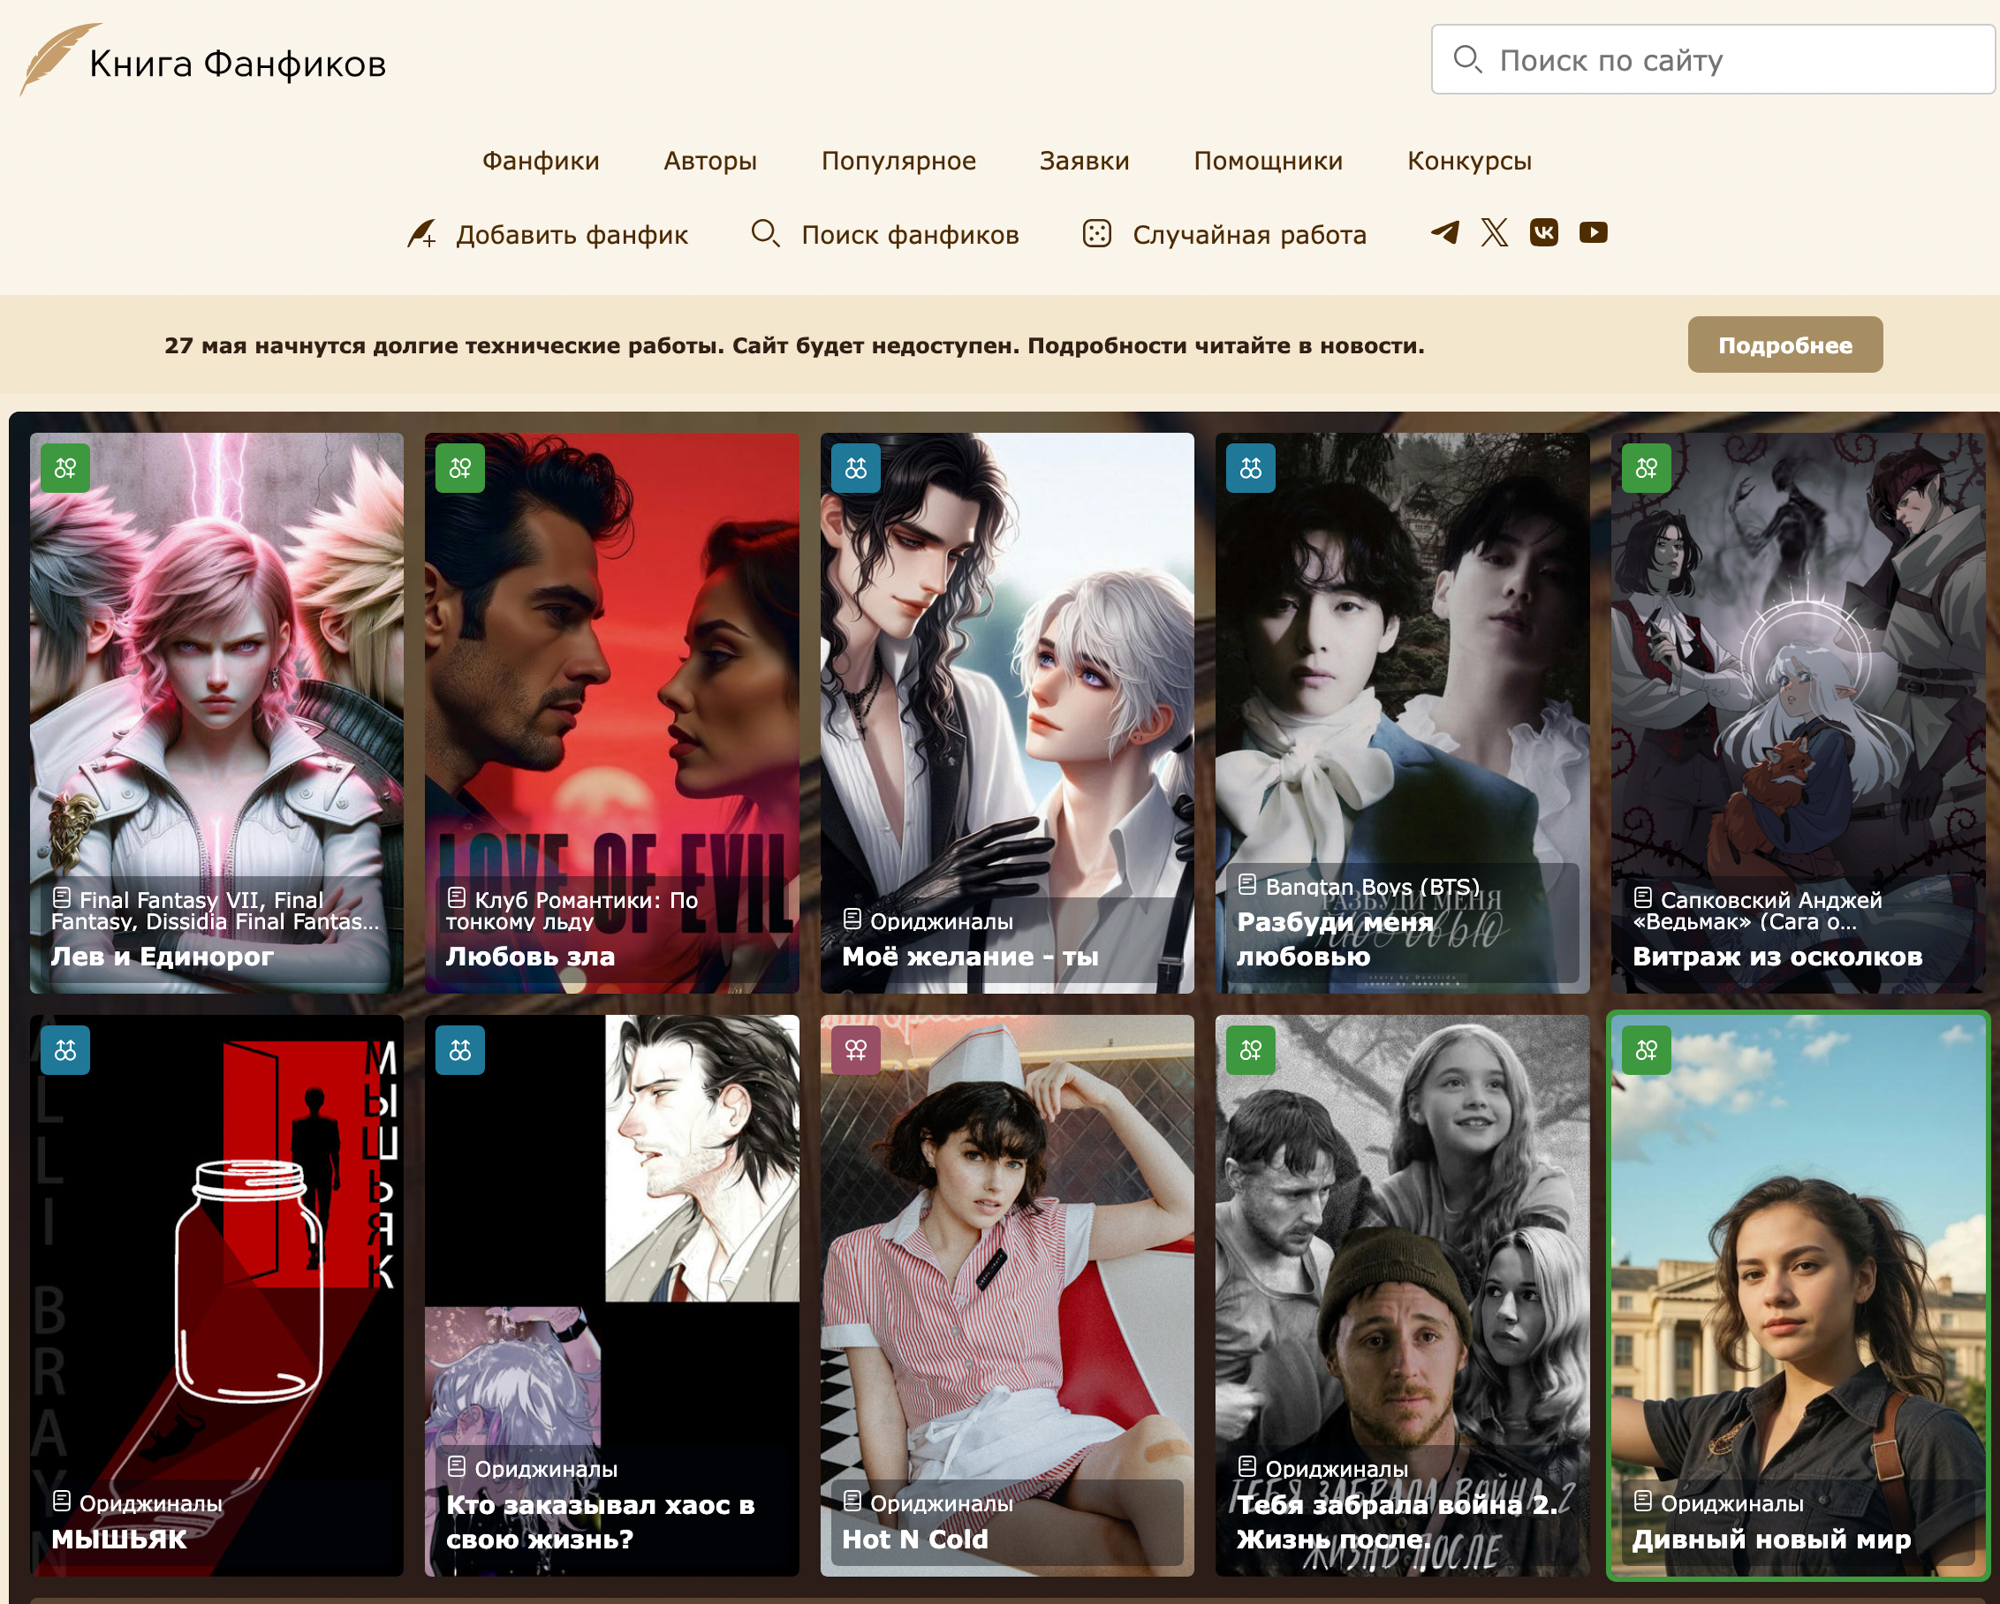Open the Поиск фанфиков link
Viewport: 2000px width, 1604px height.
point(909,235)
